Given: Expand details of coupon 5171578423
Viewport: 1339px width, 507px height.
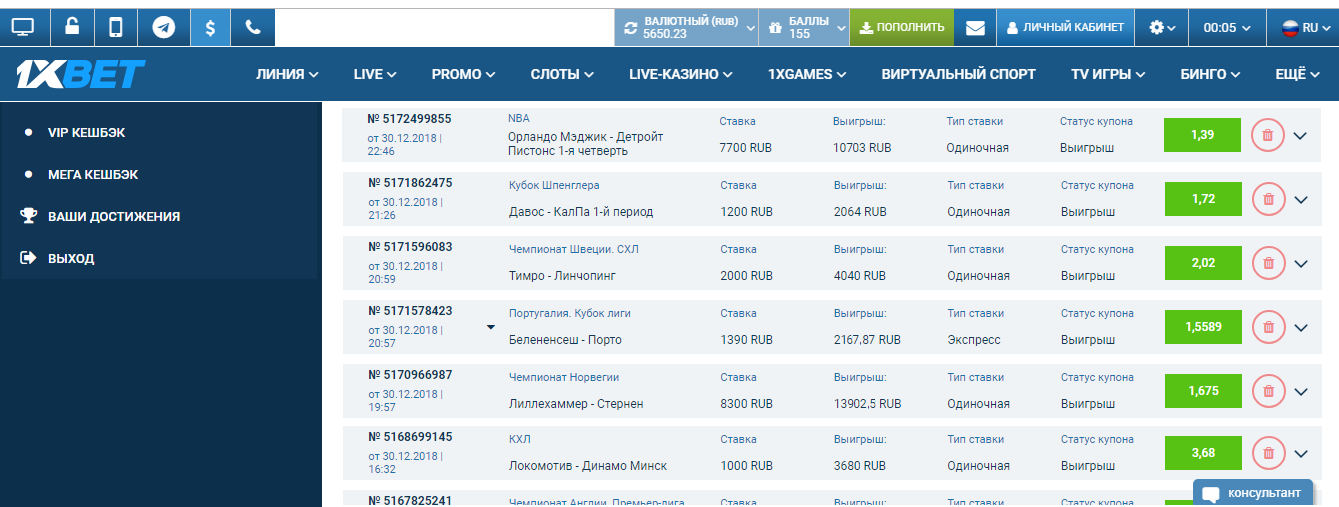Looking at the screenshot, I should (1300, 328).
